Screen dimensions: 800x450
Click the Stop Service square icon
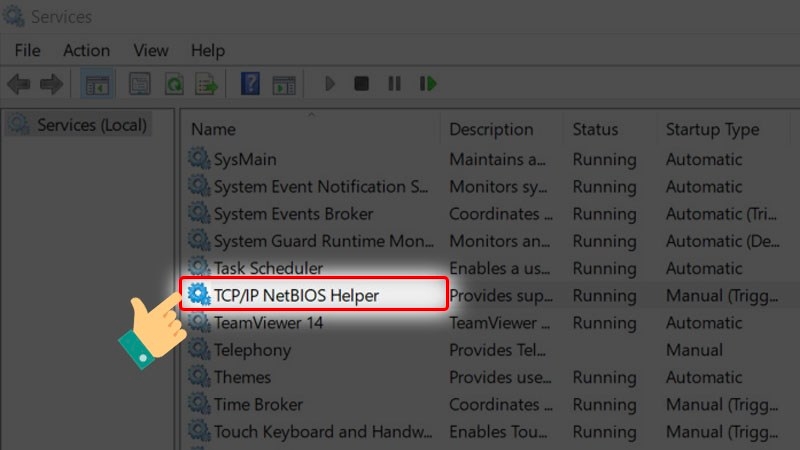(361, 85)
